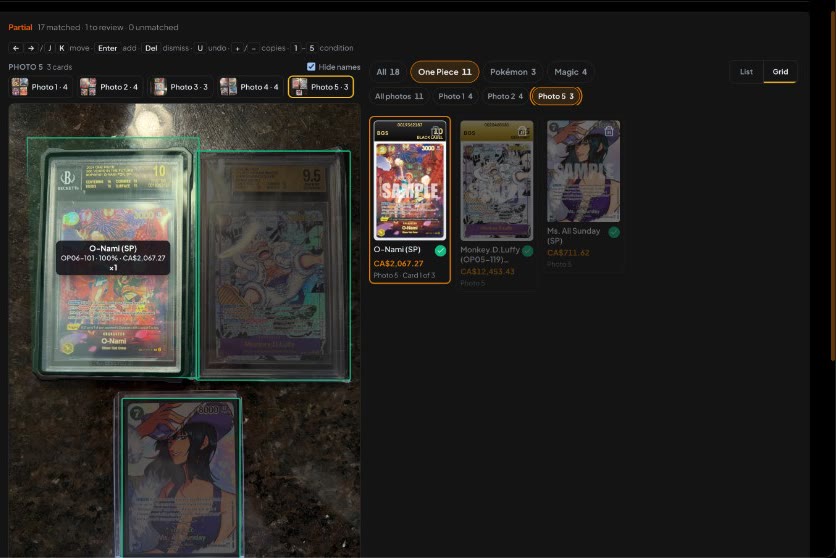The height and width of the screenshot is (558, 836).
Task: Click the left arrow key hint
Action: click(16, 48)
